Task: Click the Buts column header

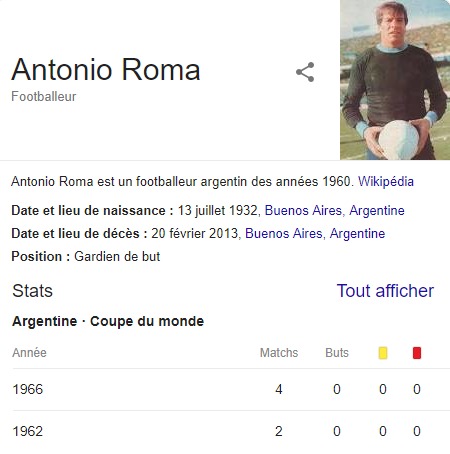Action: [337, 353]
